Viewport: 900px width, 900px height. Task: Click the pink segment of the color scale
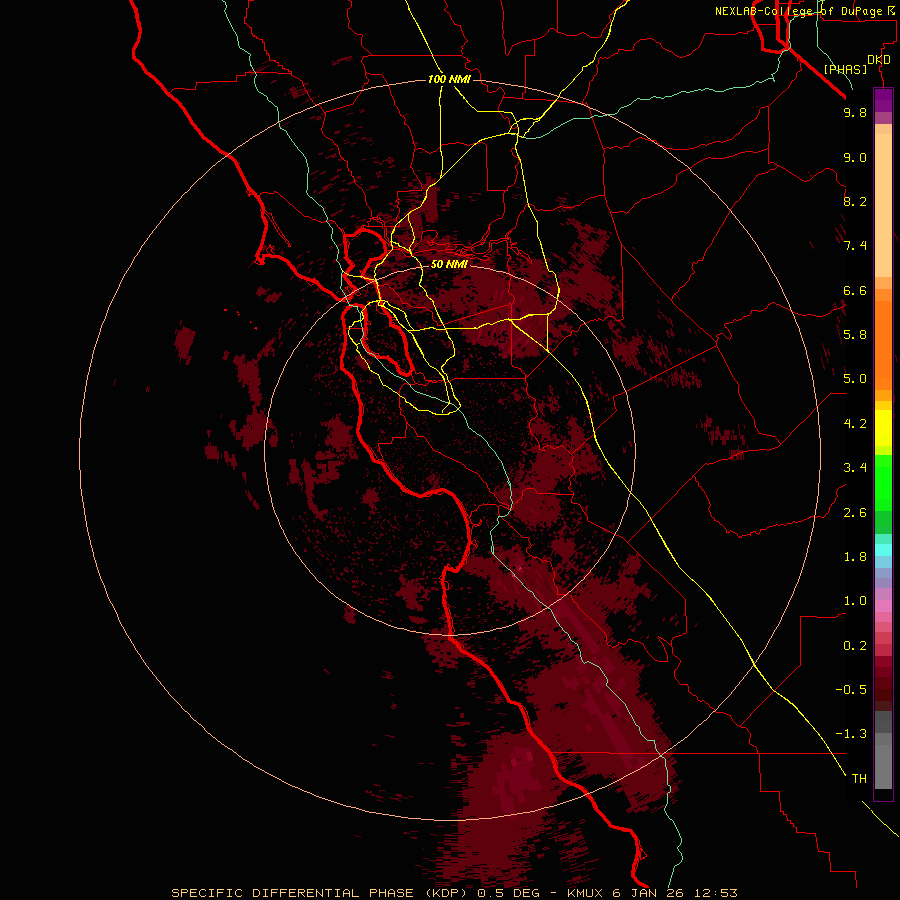[883, 606]
